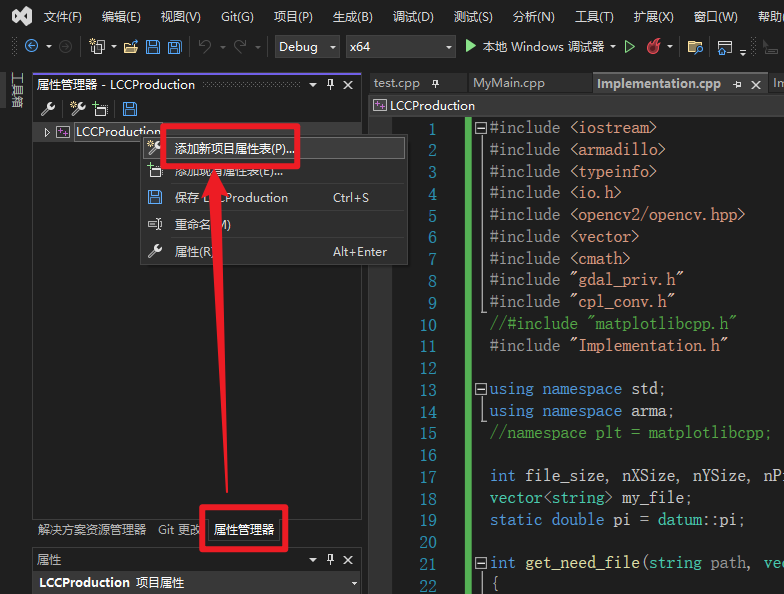Click the wrench icon in Property Manager toolbar
This screenshot has width=784, height=594.
48,108
